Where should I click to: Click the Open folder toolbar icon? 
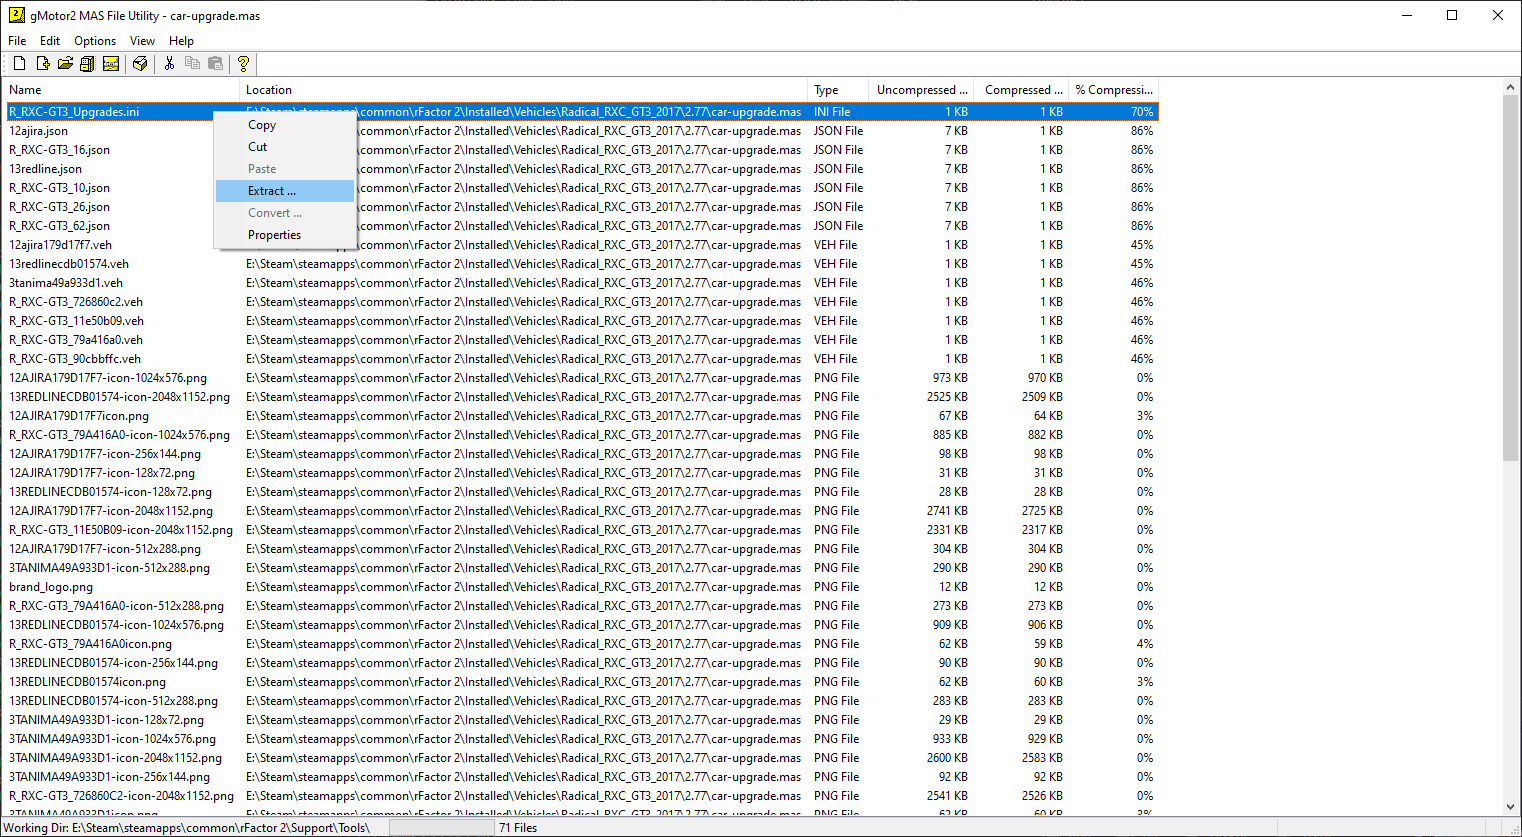coord(65,64)
